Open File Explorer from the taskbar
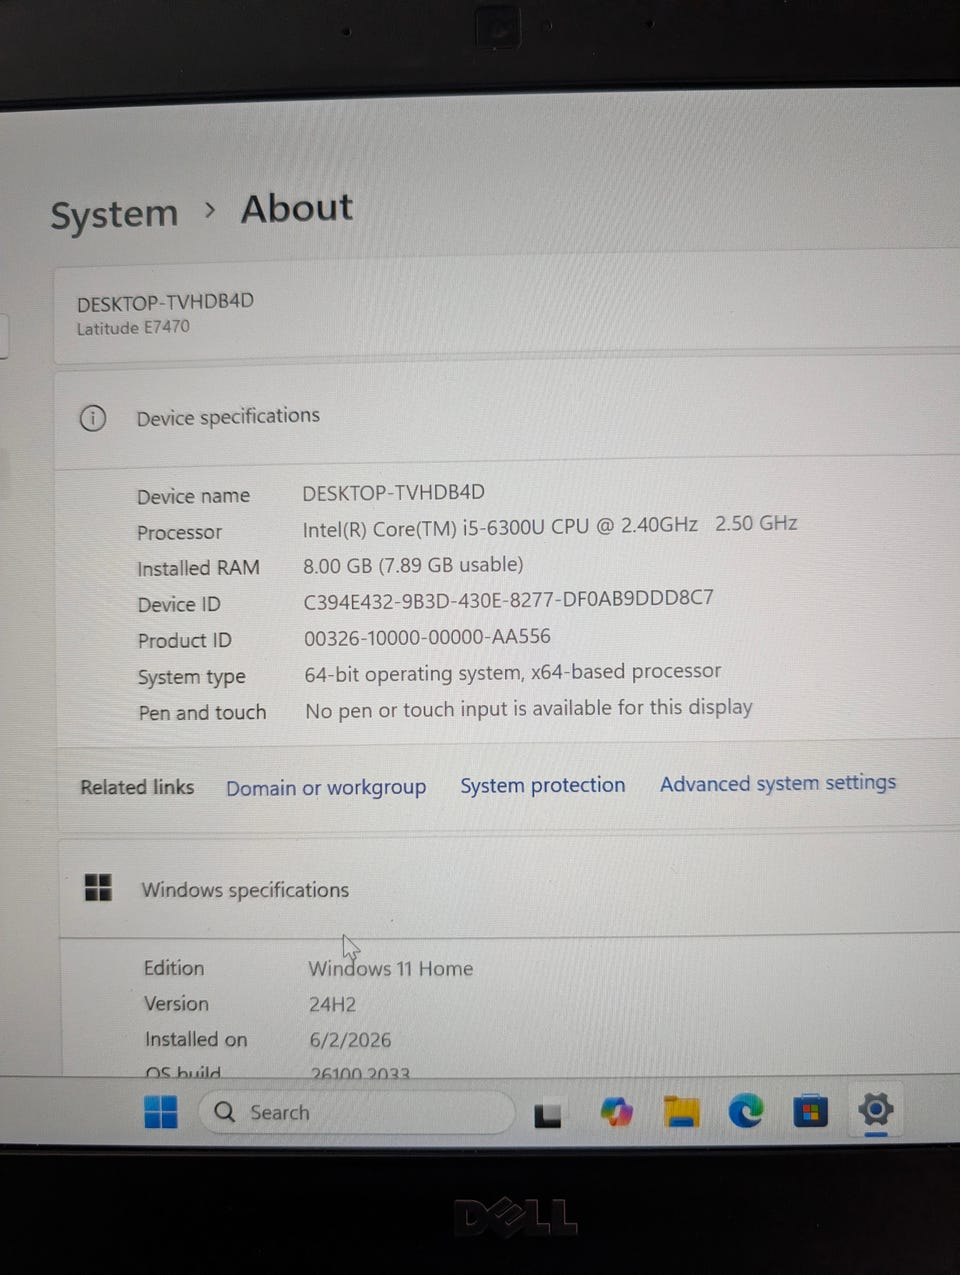The height and width of the screenshot is (1275, 960). [682, 1112]
